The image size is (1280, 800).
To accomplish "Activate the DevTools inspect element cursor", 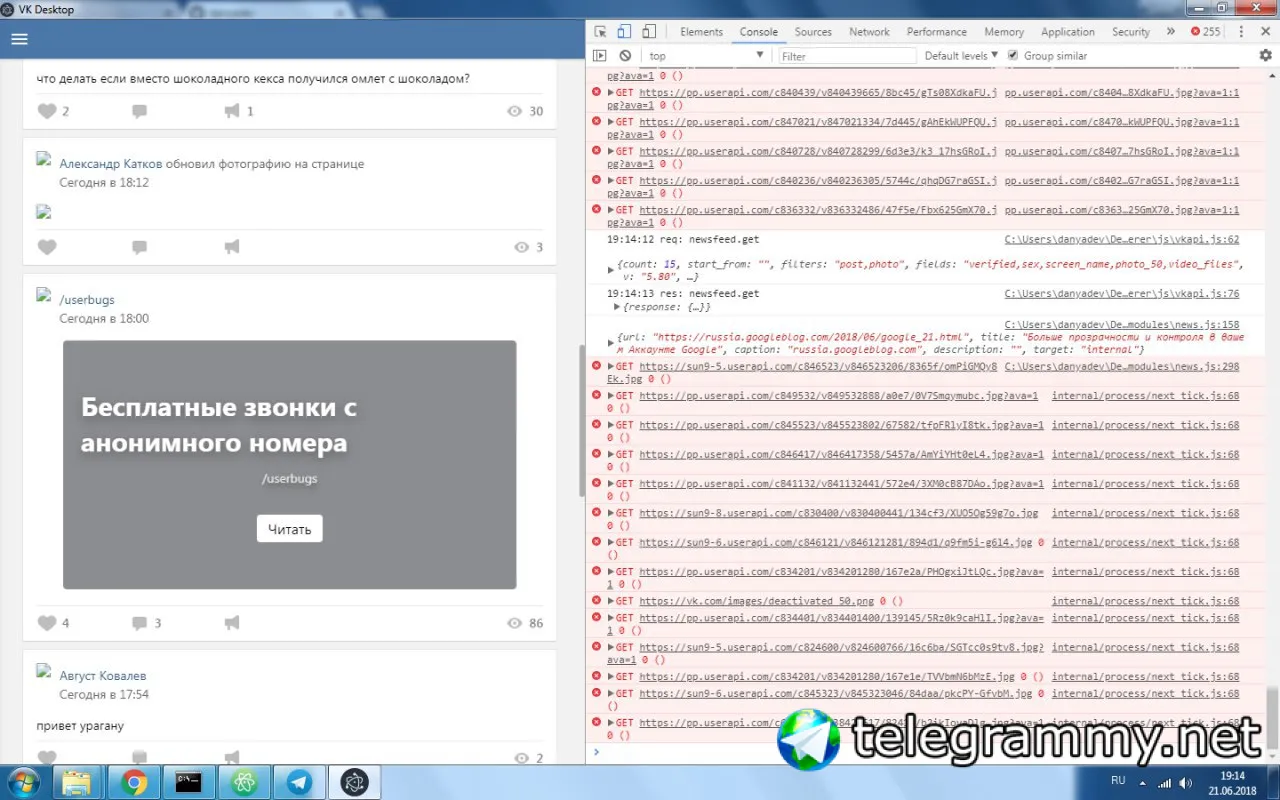I will tap(600, 32).
